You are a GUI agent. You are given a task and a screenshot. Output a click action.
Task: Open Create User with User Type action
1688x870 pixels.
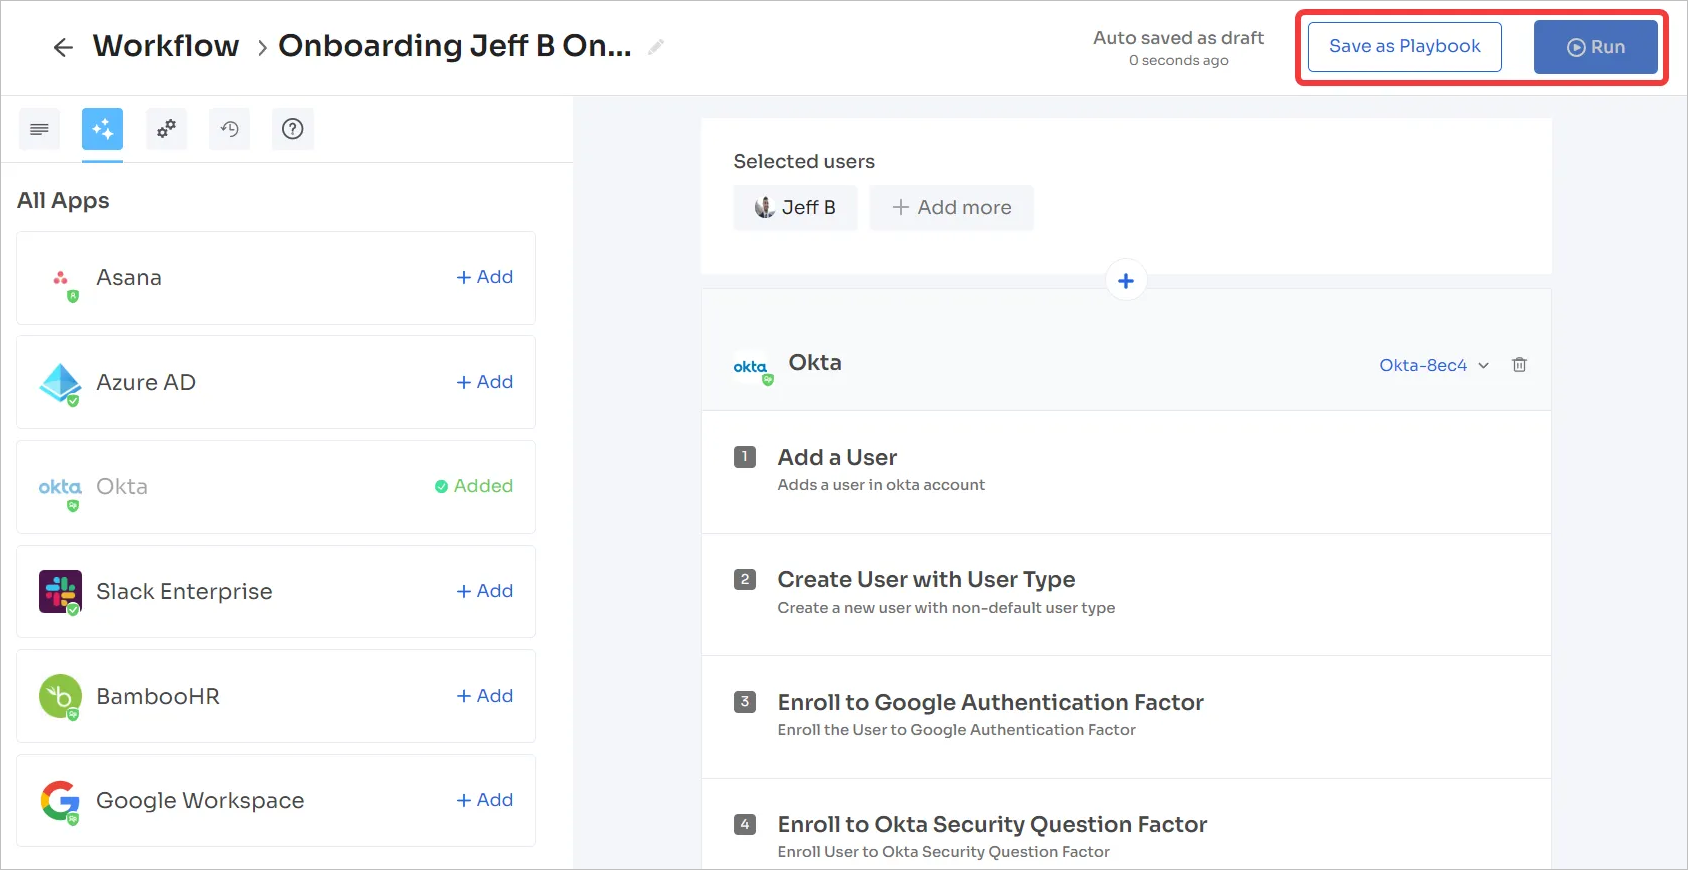pos(1126,594)
